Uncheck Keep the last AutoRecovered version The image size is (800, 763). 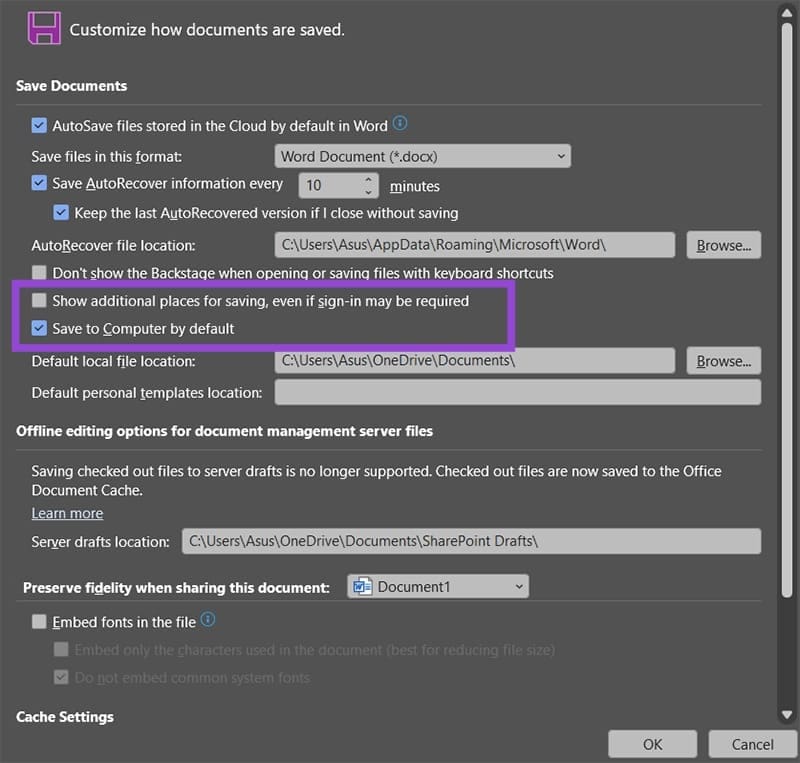(62, 213)
